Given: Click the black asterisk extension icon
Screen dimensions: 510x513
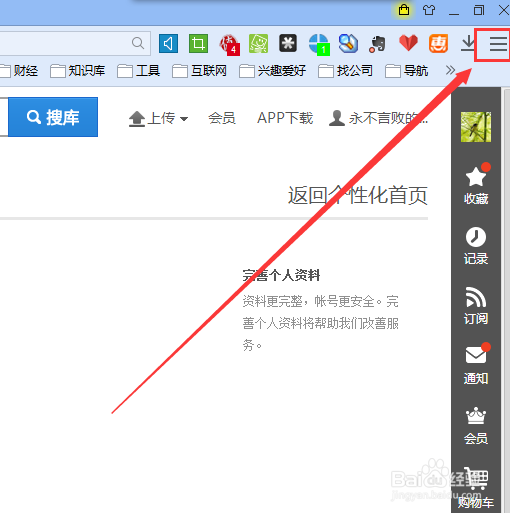Looking at the screenshot, I should click(x=288, y=43).
